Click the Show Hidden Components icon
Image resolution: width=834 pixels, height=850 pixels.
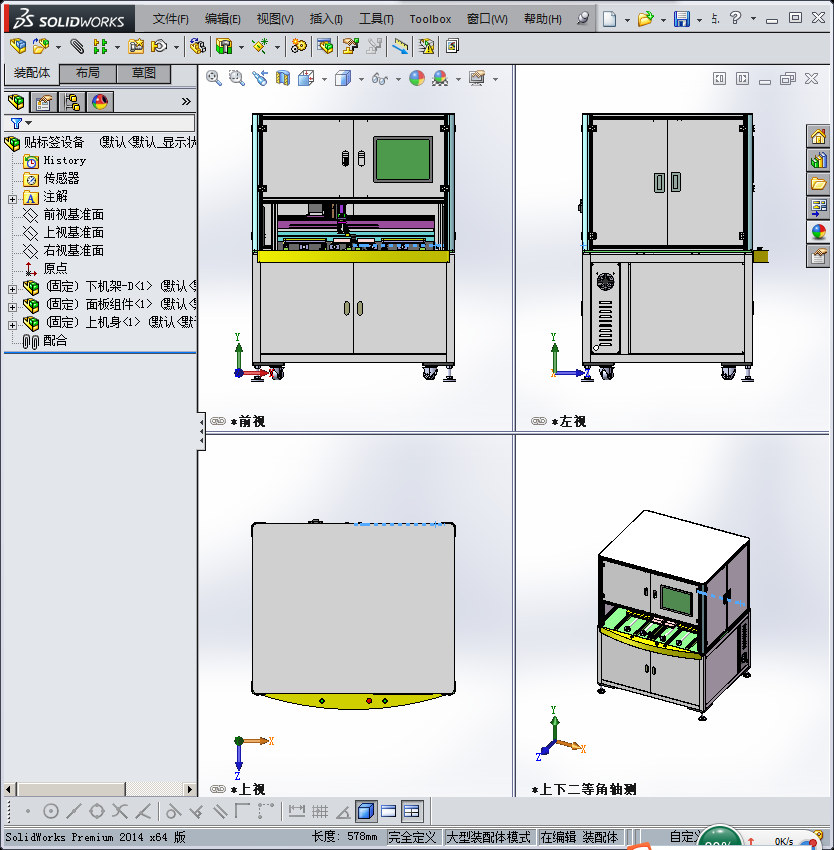pyautogui.click(x=197, y=47)
